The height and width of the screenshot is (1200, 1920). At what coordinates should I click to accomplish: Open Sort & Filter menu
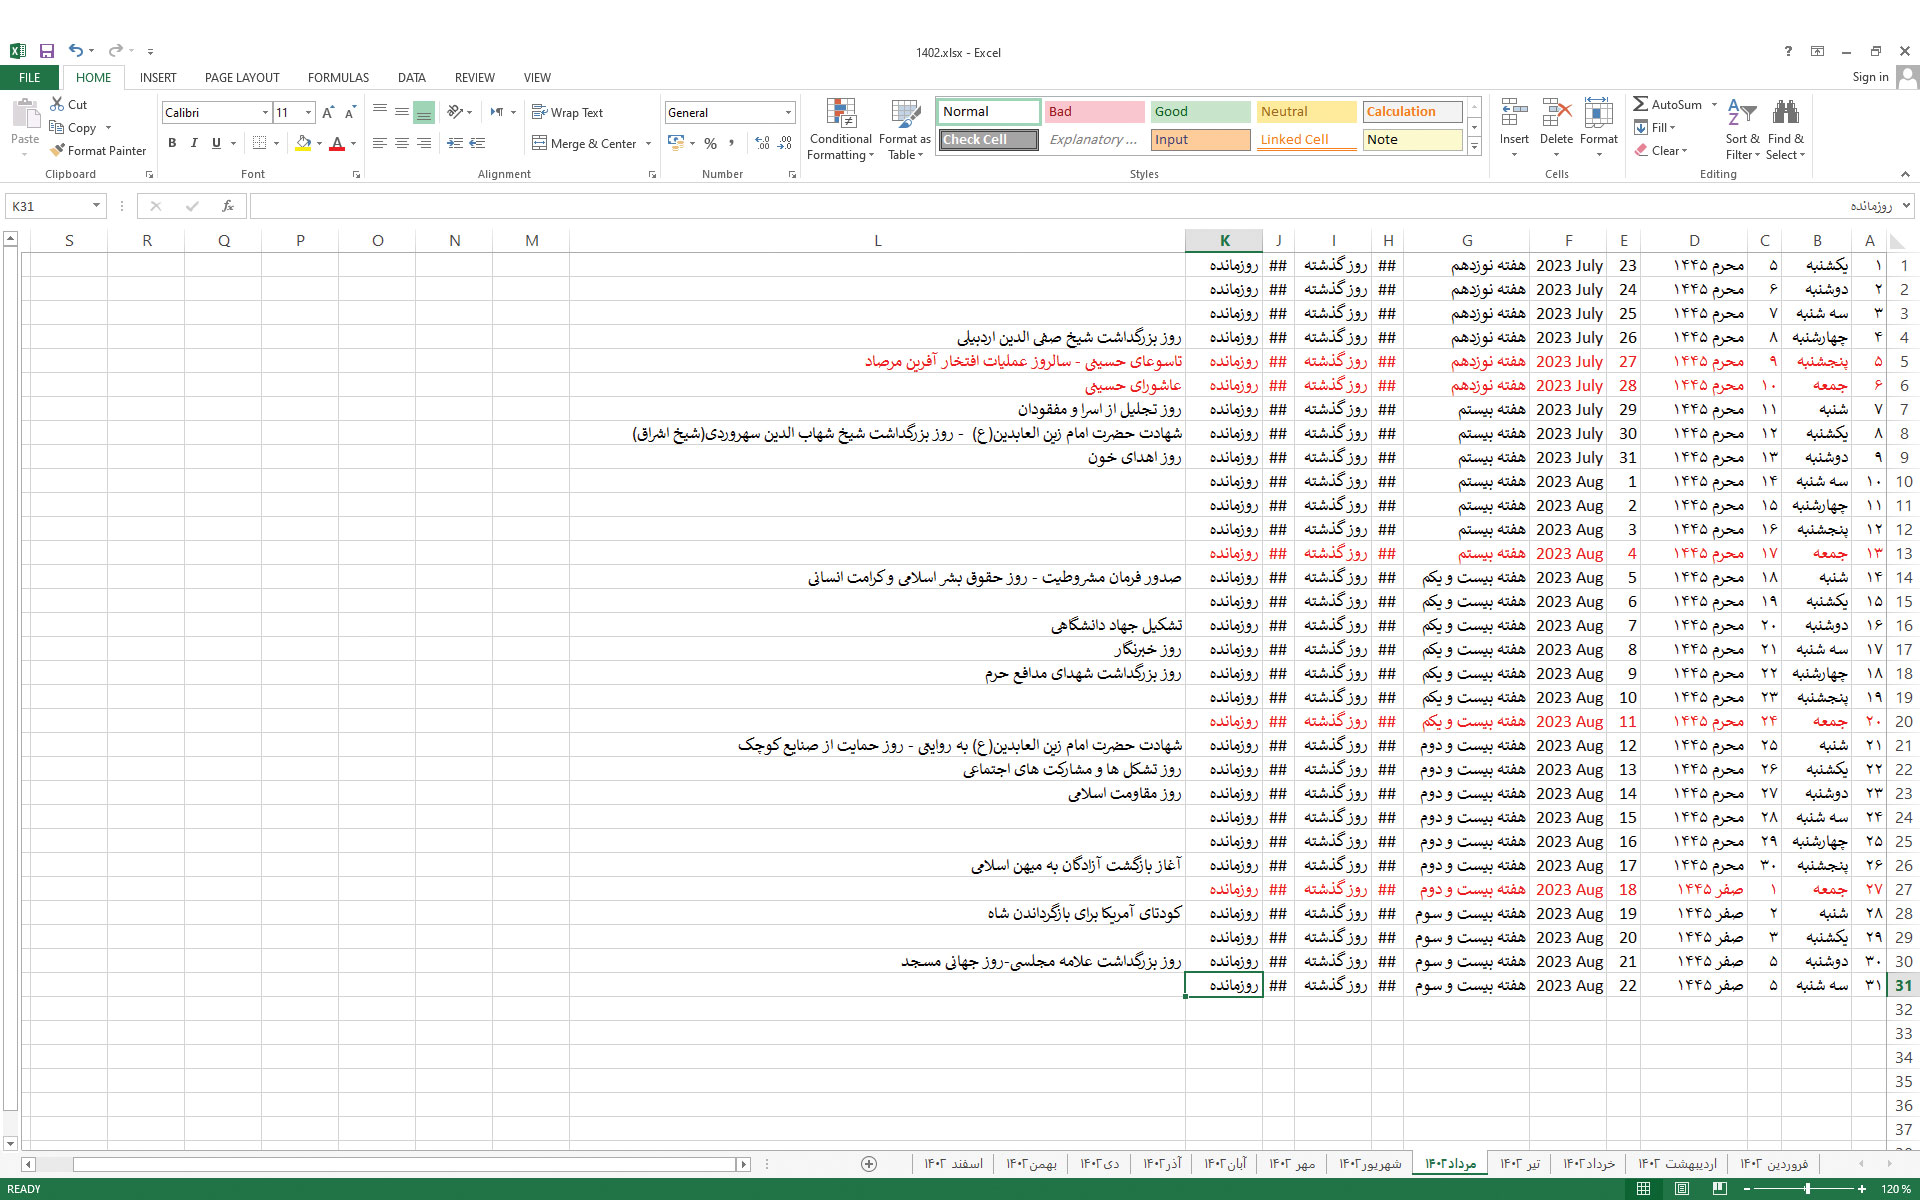pos(1742,129)
